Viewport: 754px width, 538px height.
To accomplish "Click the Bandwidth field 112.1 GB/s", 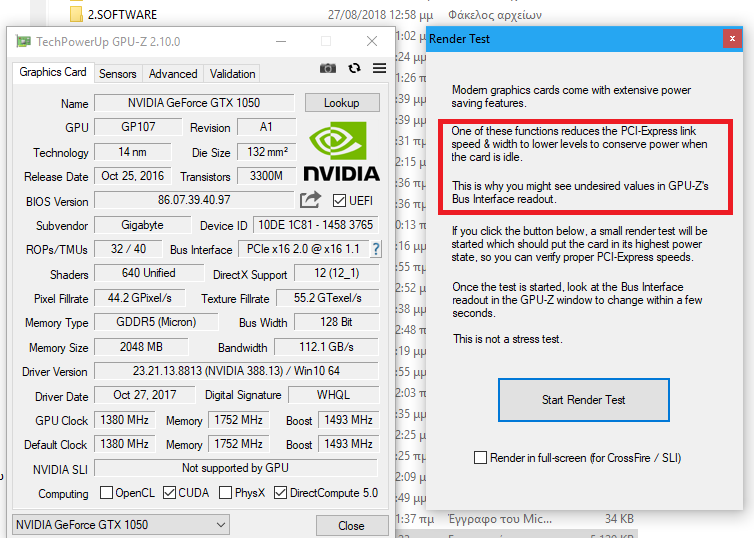I will pos(327,347).
